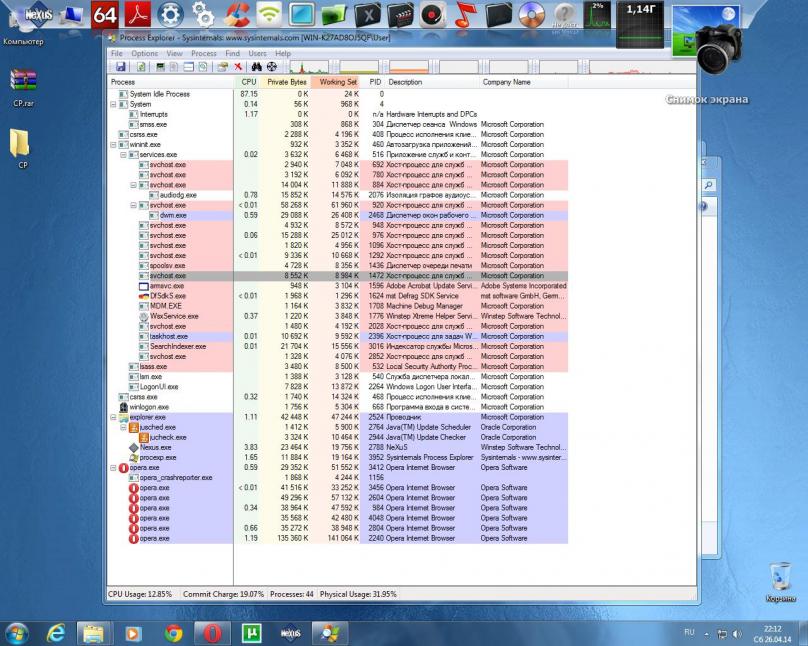808x646 pixels.
Task: Click the Properties toolbar icon beside red X
Action: [223, 66]
